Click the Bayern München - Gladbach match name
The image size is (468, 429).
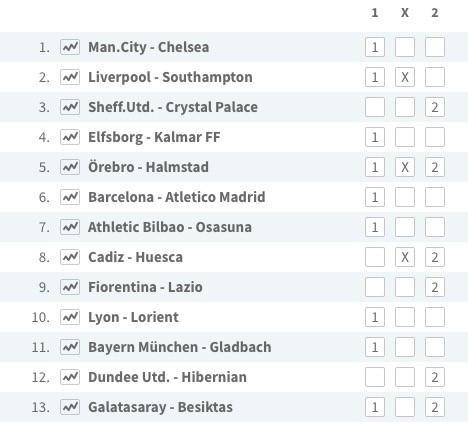(x=180, y=347)
